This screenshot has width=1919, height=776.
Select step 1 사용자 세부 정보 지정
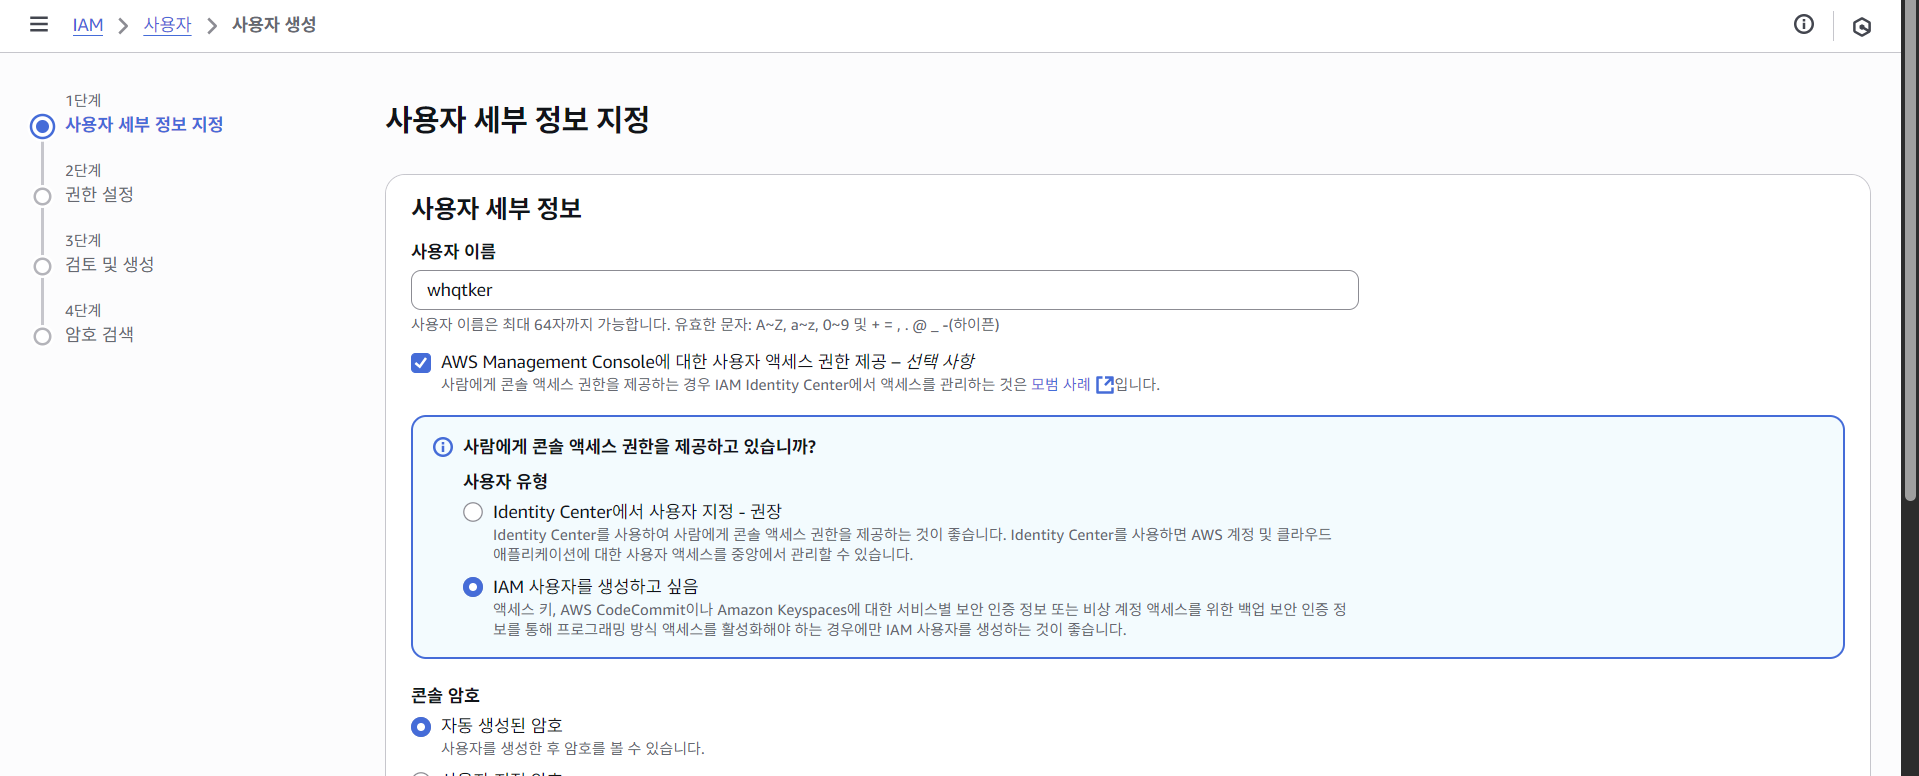[x=144, y=125]
